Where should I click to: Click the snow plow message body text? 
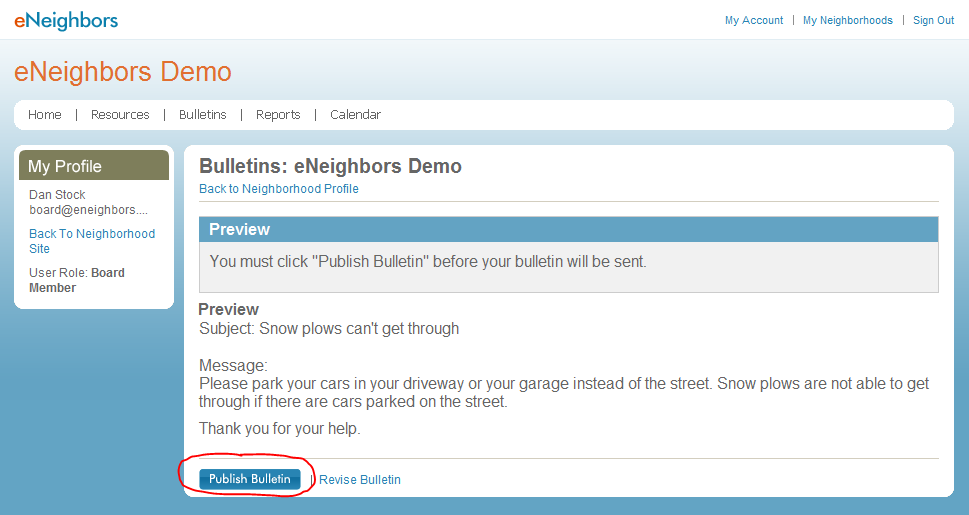563,393
